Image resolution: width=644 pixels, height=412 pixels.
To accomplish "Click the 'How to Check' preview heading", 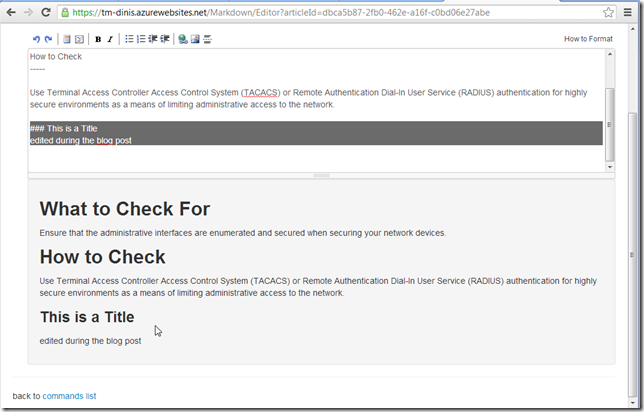I will pos(103,257).
